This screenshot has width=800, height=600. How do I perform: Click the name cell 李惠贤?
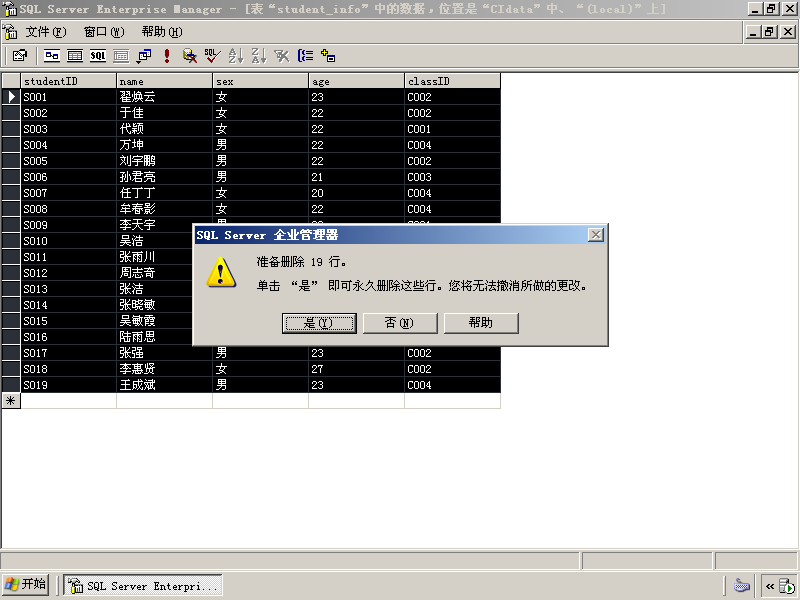pyautogui.click(x=164, y=369)
